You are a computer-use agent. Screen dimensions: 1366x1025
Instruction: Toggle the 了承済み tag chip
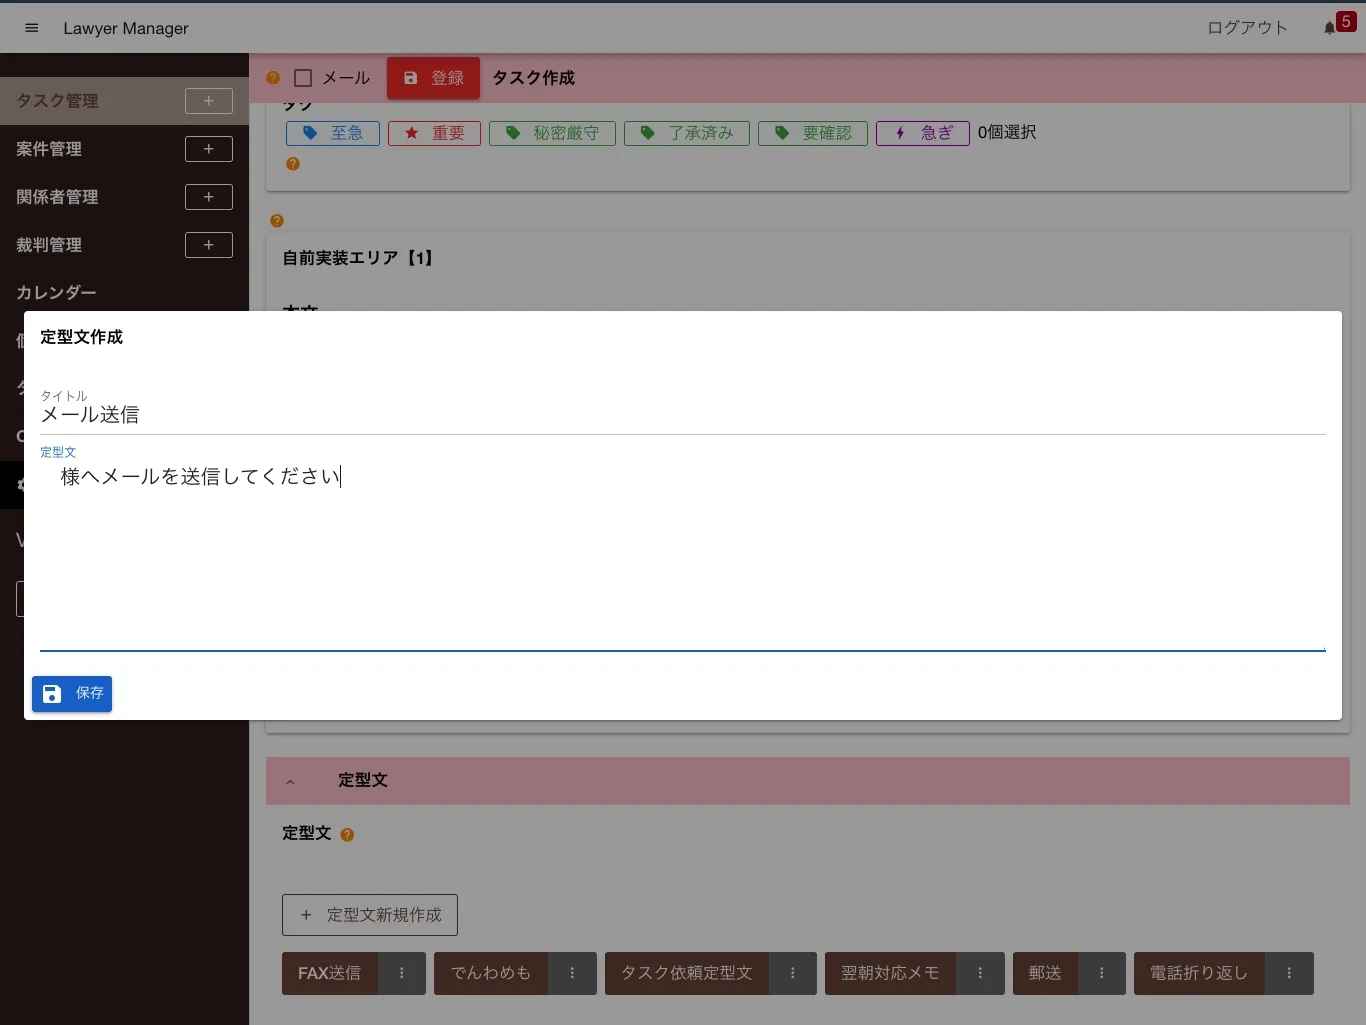pyautogui.click(x=687, y=133)
